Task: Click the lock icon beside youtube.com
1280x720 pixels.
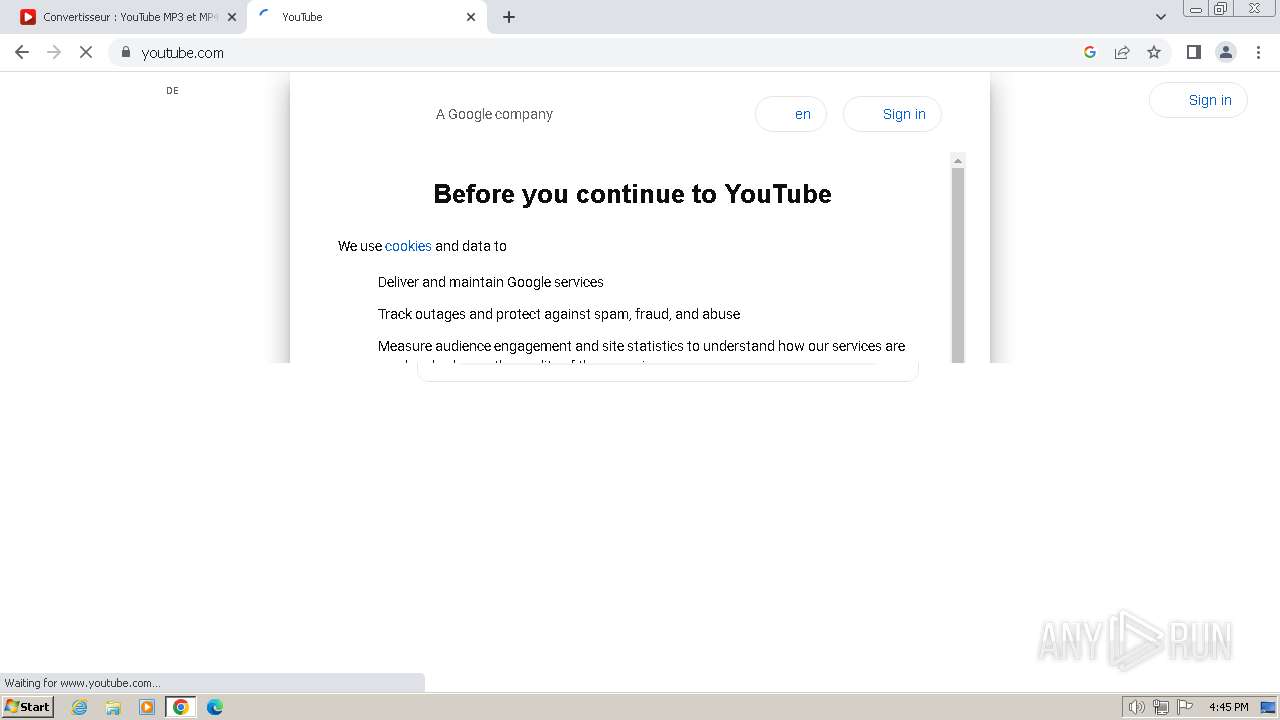Action: coord(126,52)
